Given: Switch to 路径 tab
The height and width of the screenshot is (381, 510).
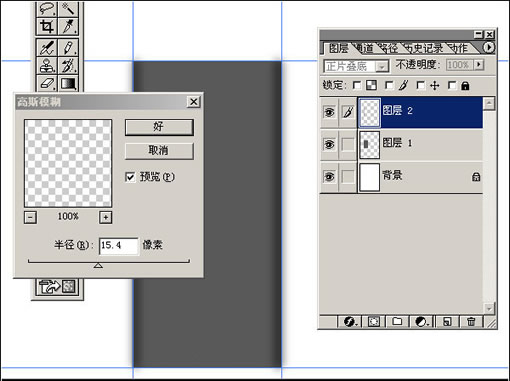Looking at the screenshot, I should [389, 48].
